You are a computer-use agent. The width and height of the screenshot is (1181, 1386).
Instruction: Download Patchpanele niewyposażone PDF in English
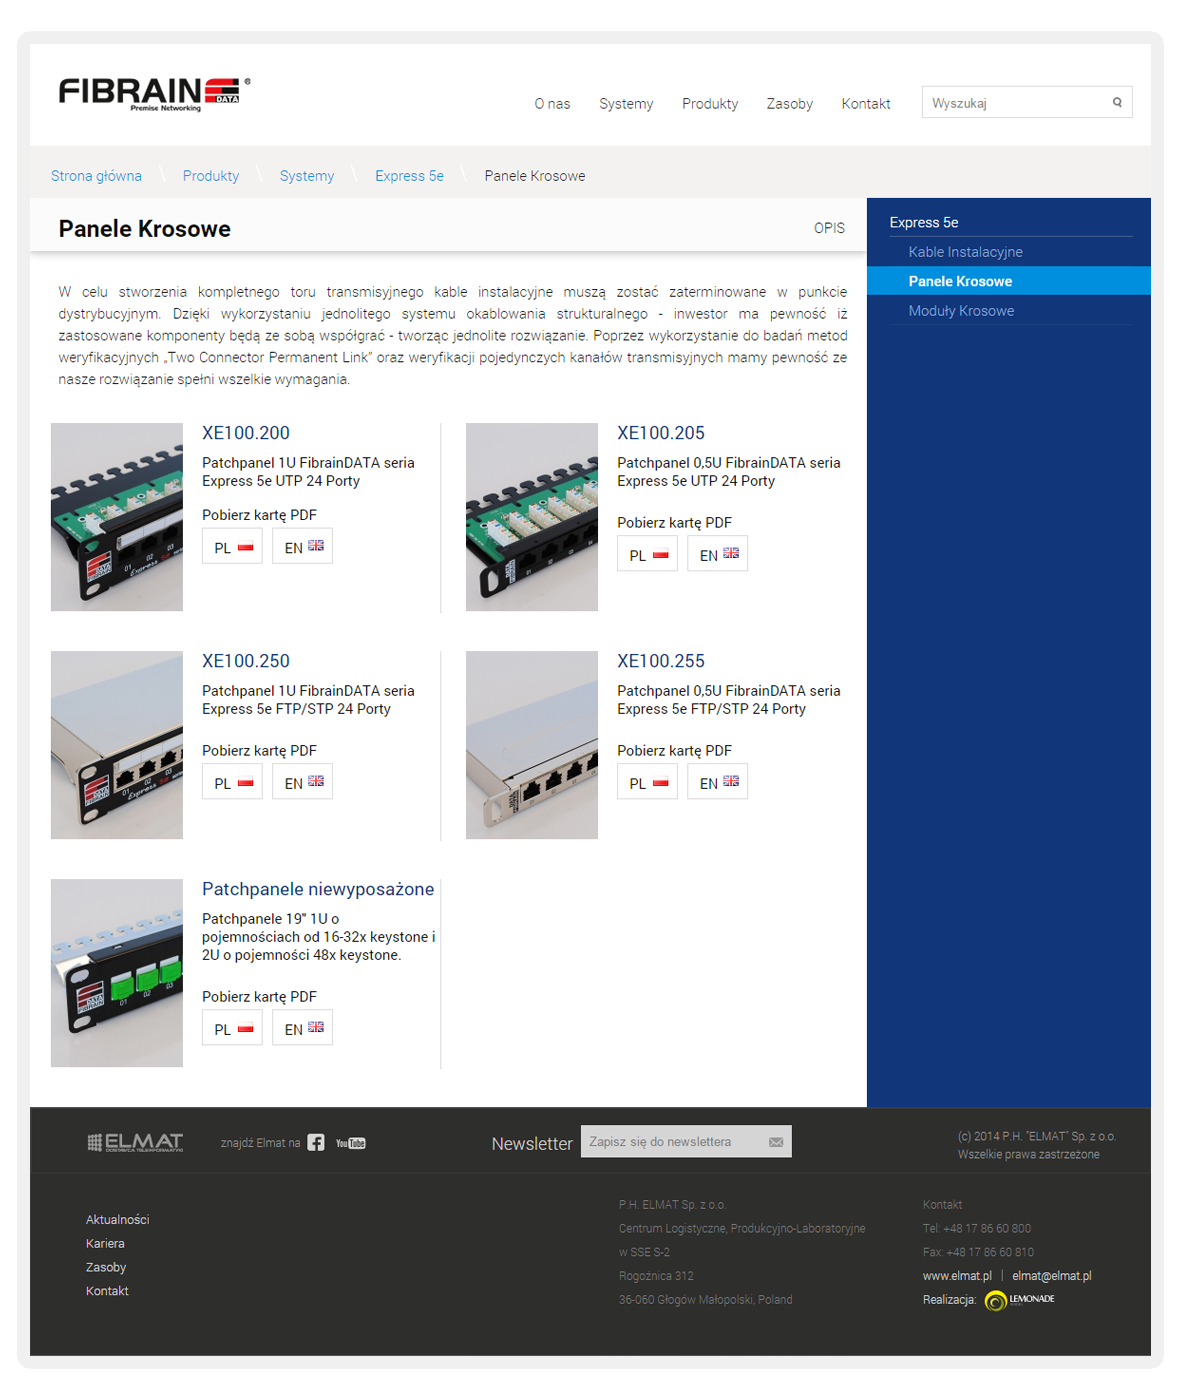point(302,1028)
